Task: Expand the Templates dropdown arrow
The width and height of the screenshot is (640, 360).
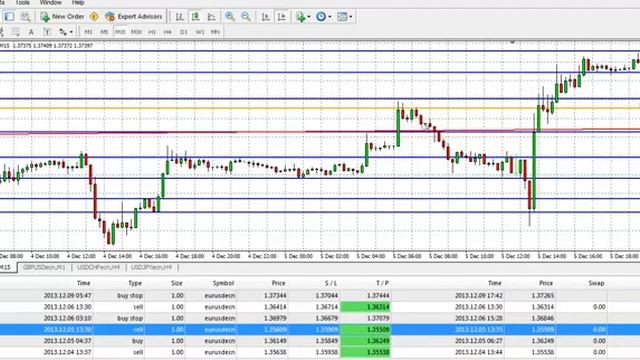Action: tap(351, 17)
